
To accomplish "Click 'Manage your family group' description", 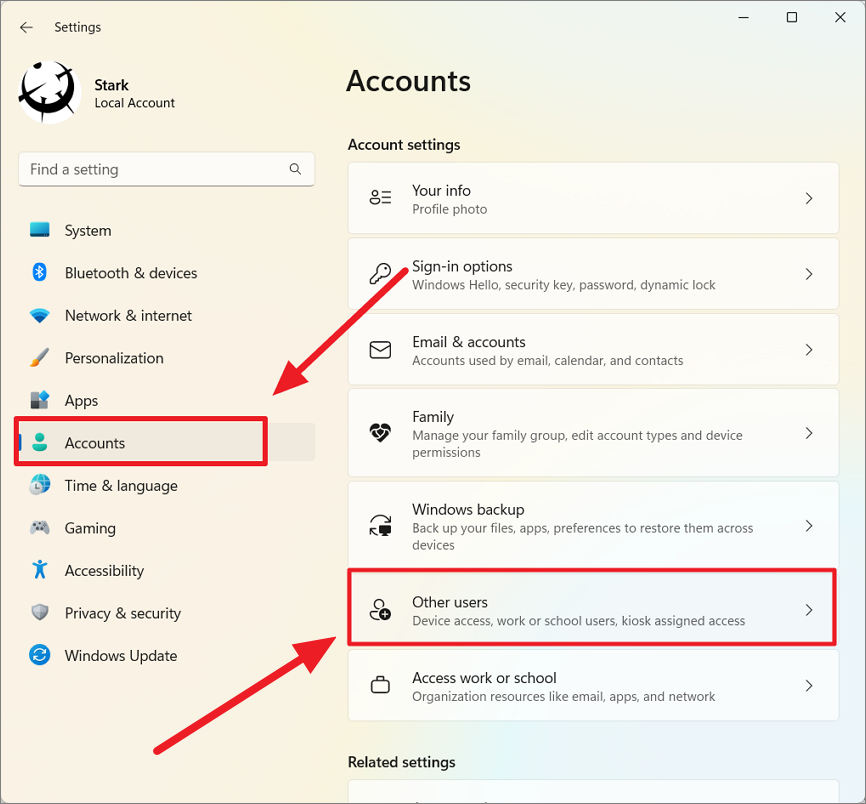I will click(577, 444).
